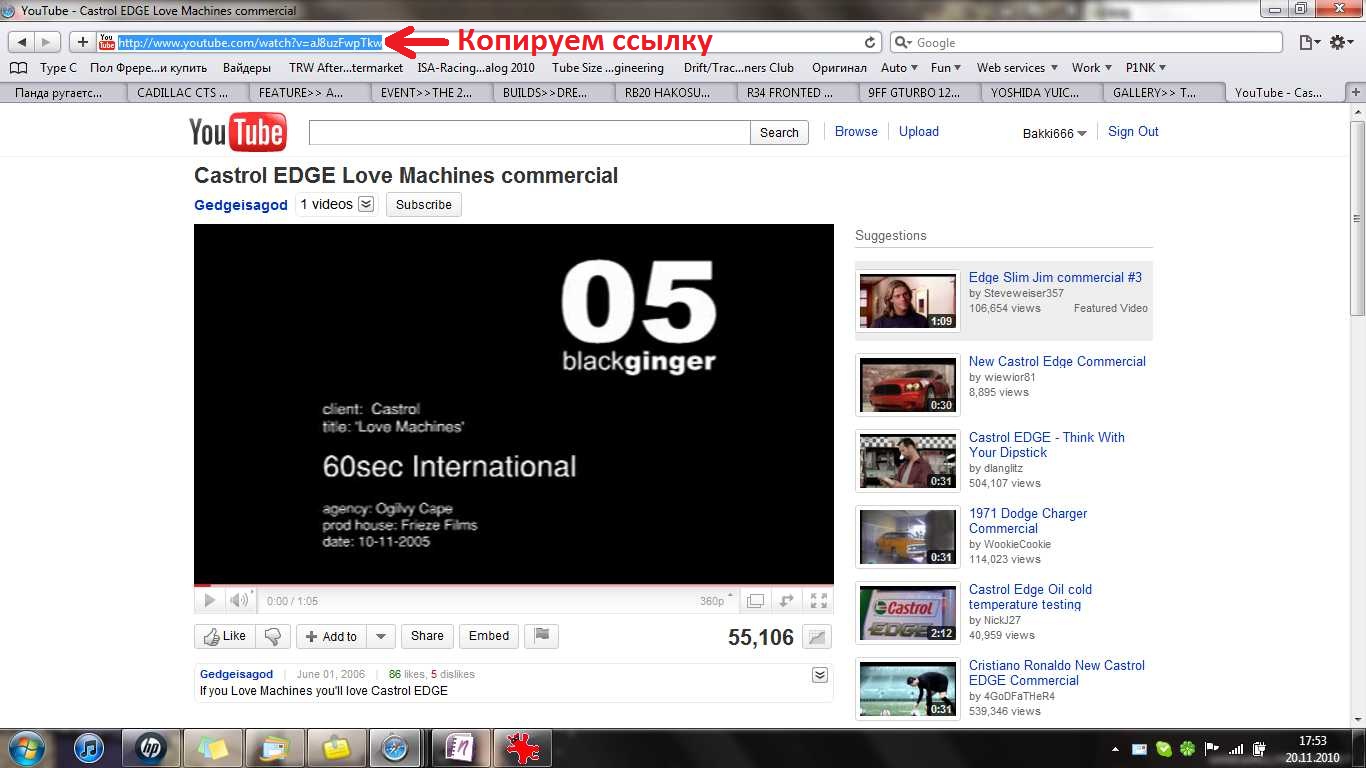Click the thumbs down dislike button
1366x768 pixels.
tap(273, 636)
